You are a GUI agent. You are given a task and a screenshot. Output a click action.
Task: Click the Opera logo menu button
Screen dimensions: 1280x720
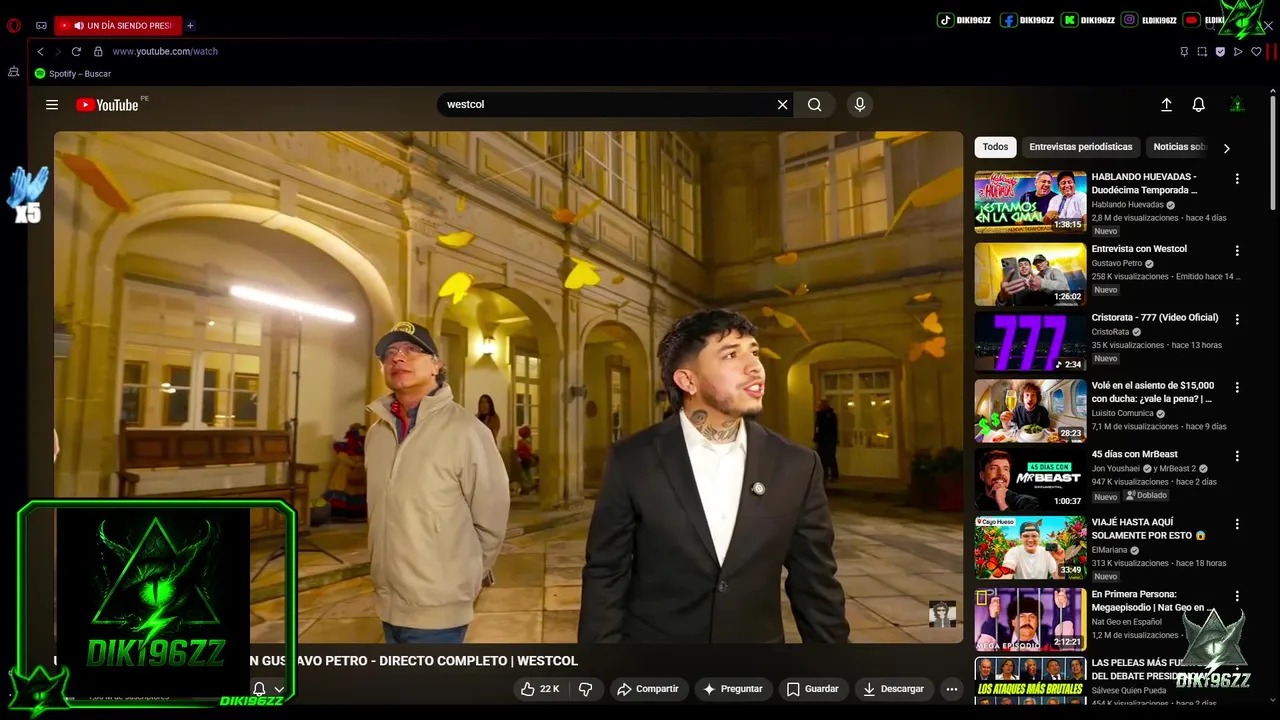pos(13,25)
